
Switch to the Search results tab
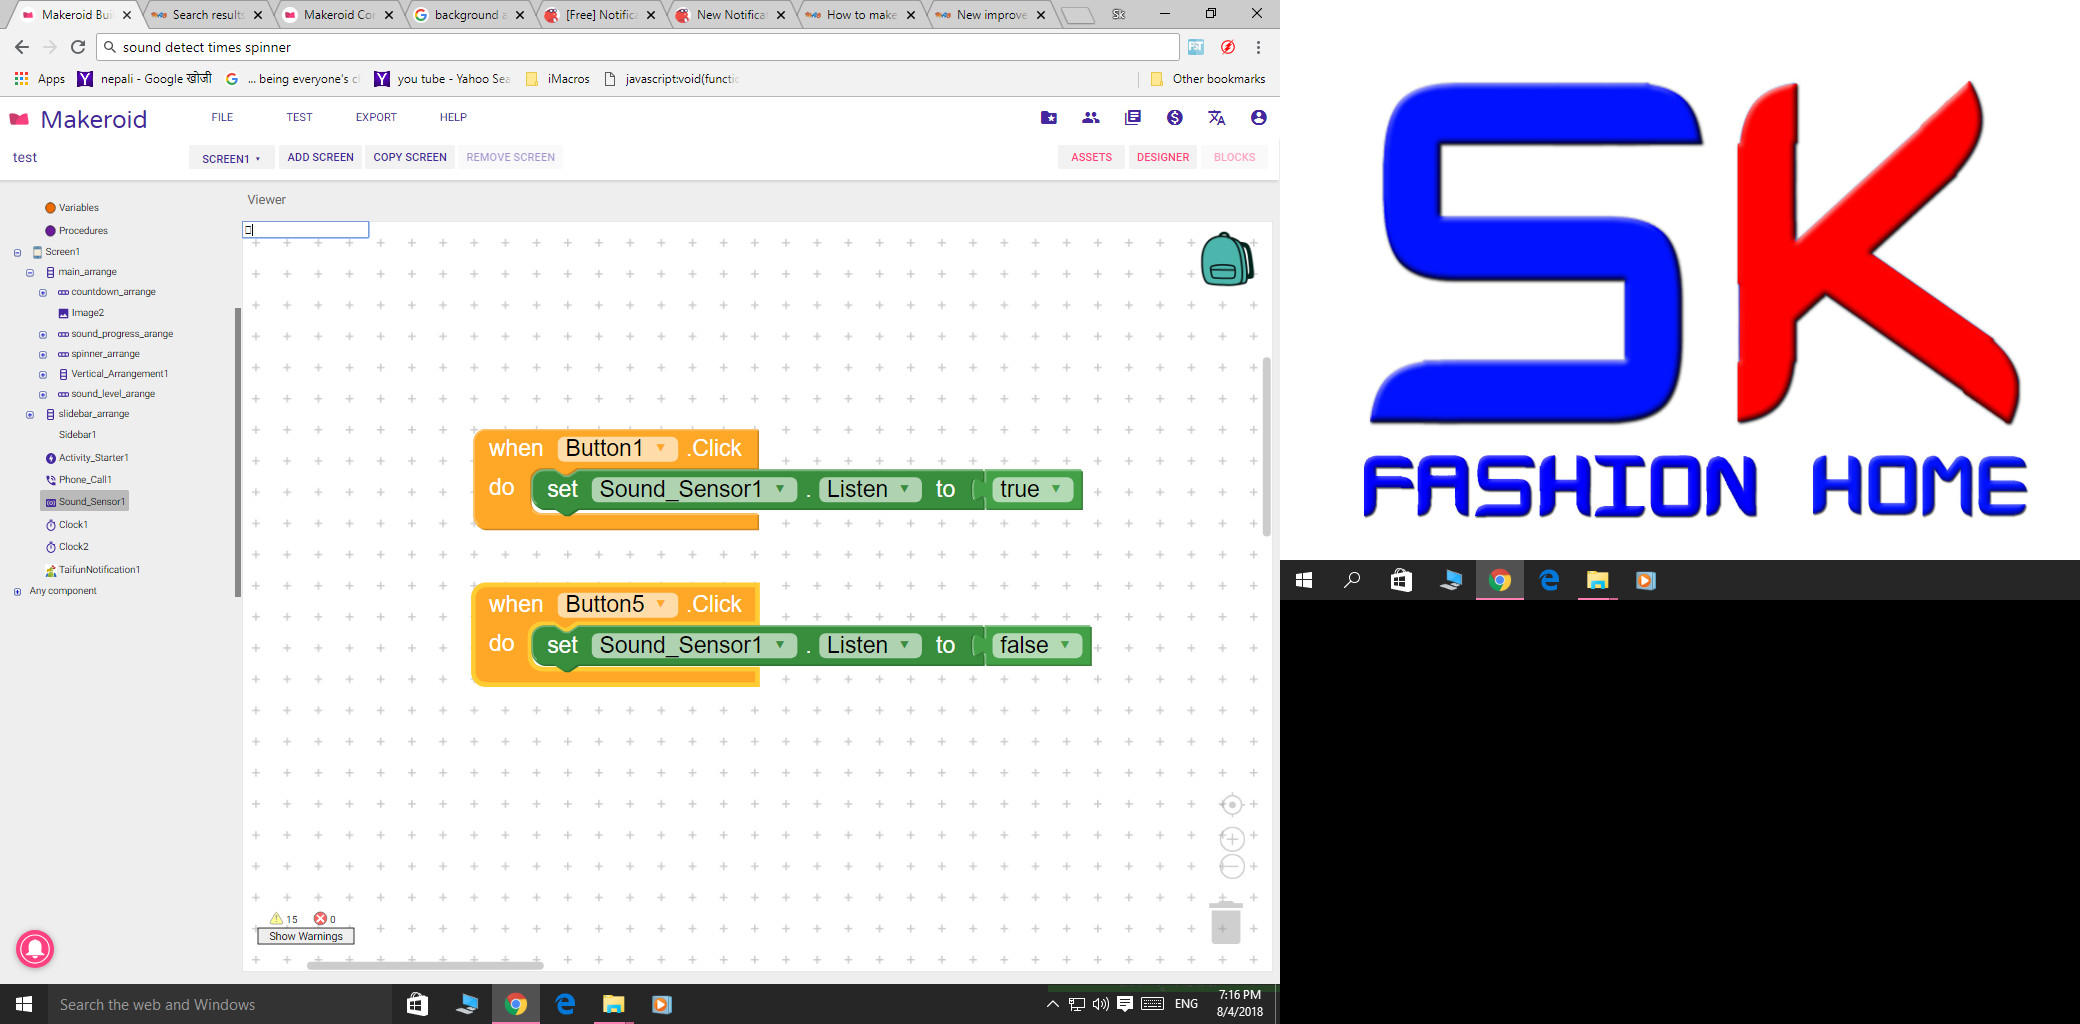[207, 15]
